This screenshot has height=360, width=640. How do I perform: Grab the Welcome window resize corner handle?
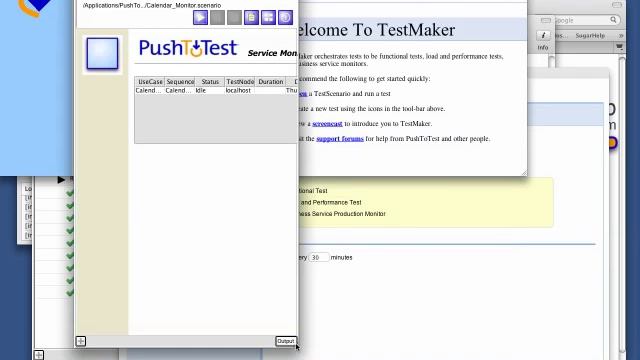coord(524,173)
